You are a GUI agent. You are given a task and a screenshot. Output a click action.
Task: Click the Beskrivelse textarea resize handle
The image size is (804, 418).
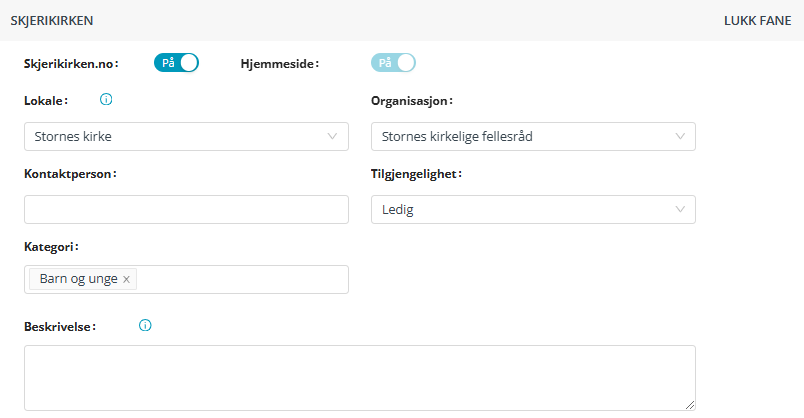pyautogui.click(x=689, y=404)
